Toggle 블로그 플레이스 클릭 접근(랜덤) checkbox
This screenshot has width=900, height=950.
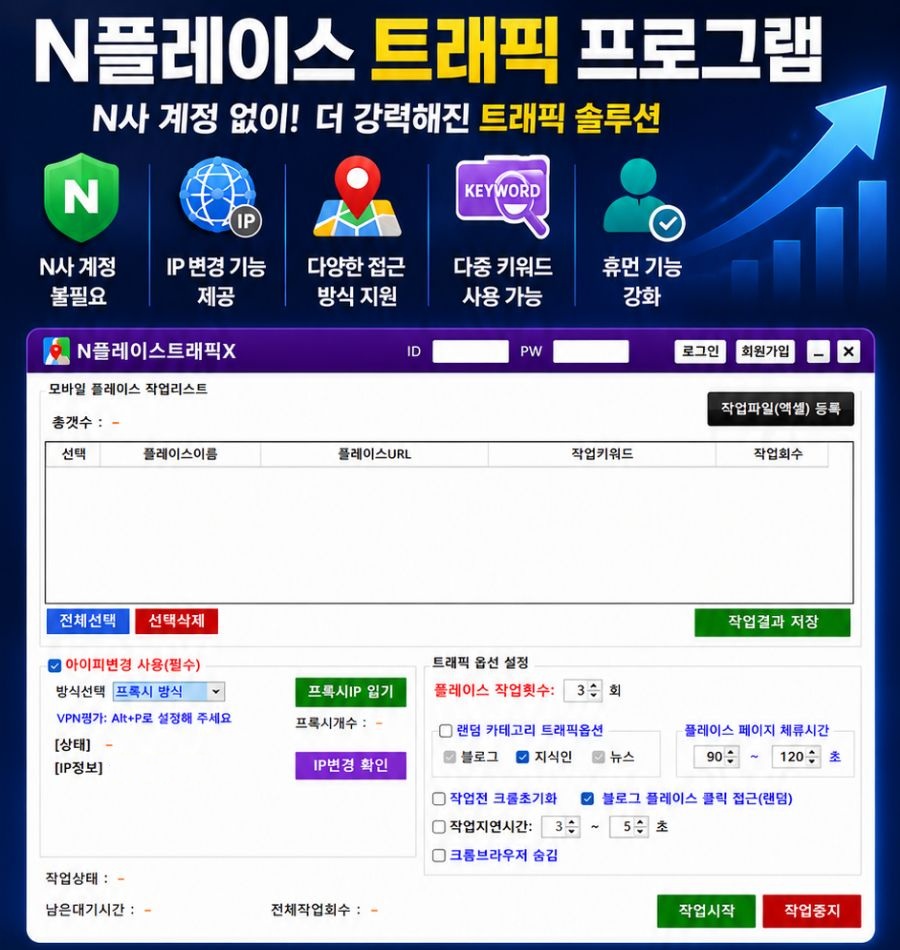(587, 799)
